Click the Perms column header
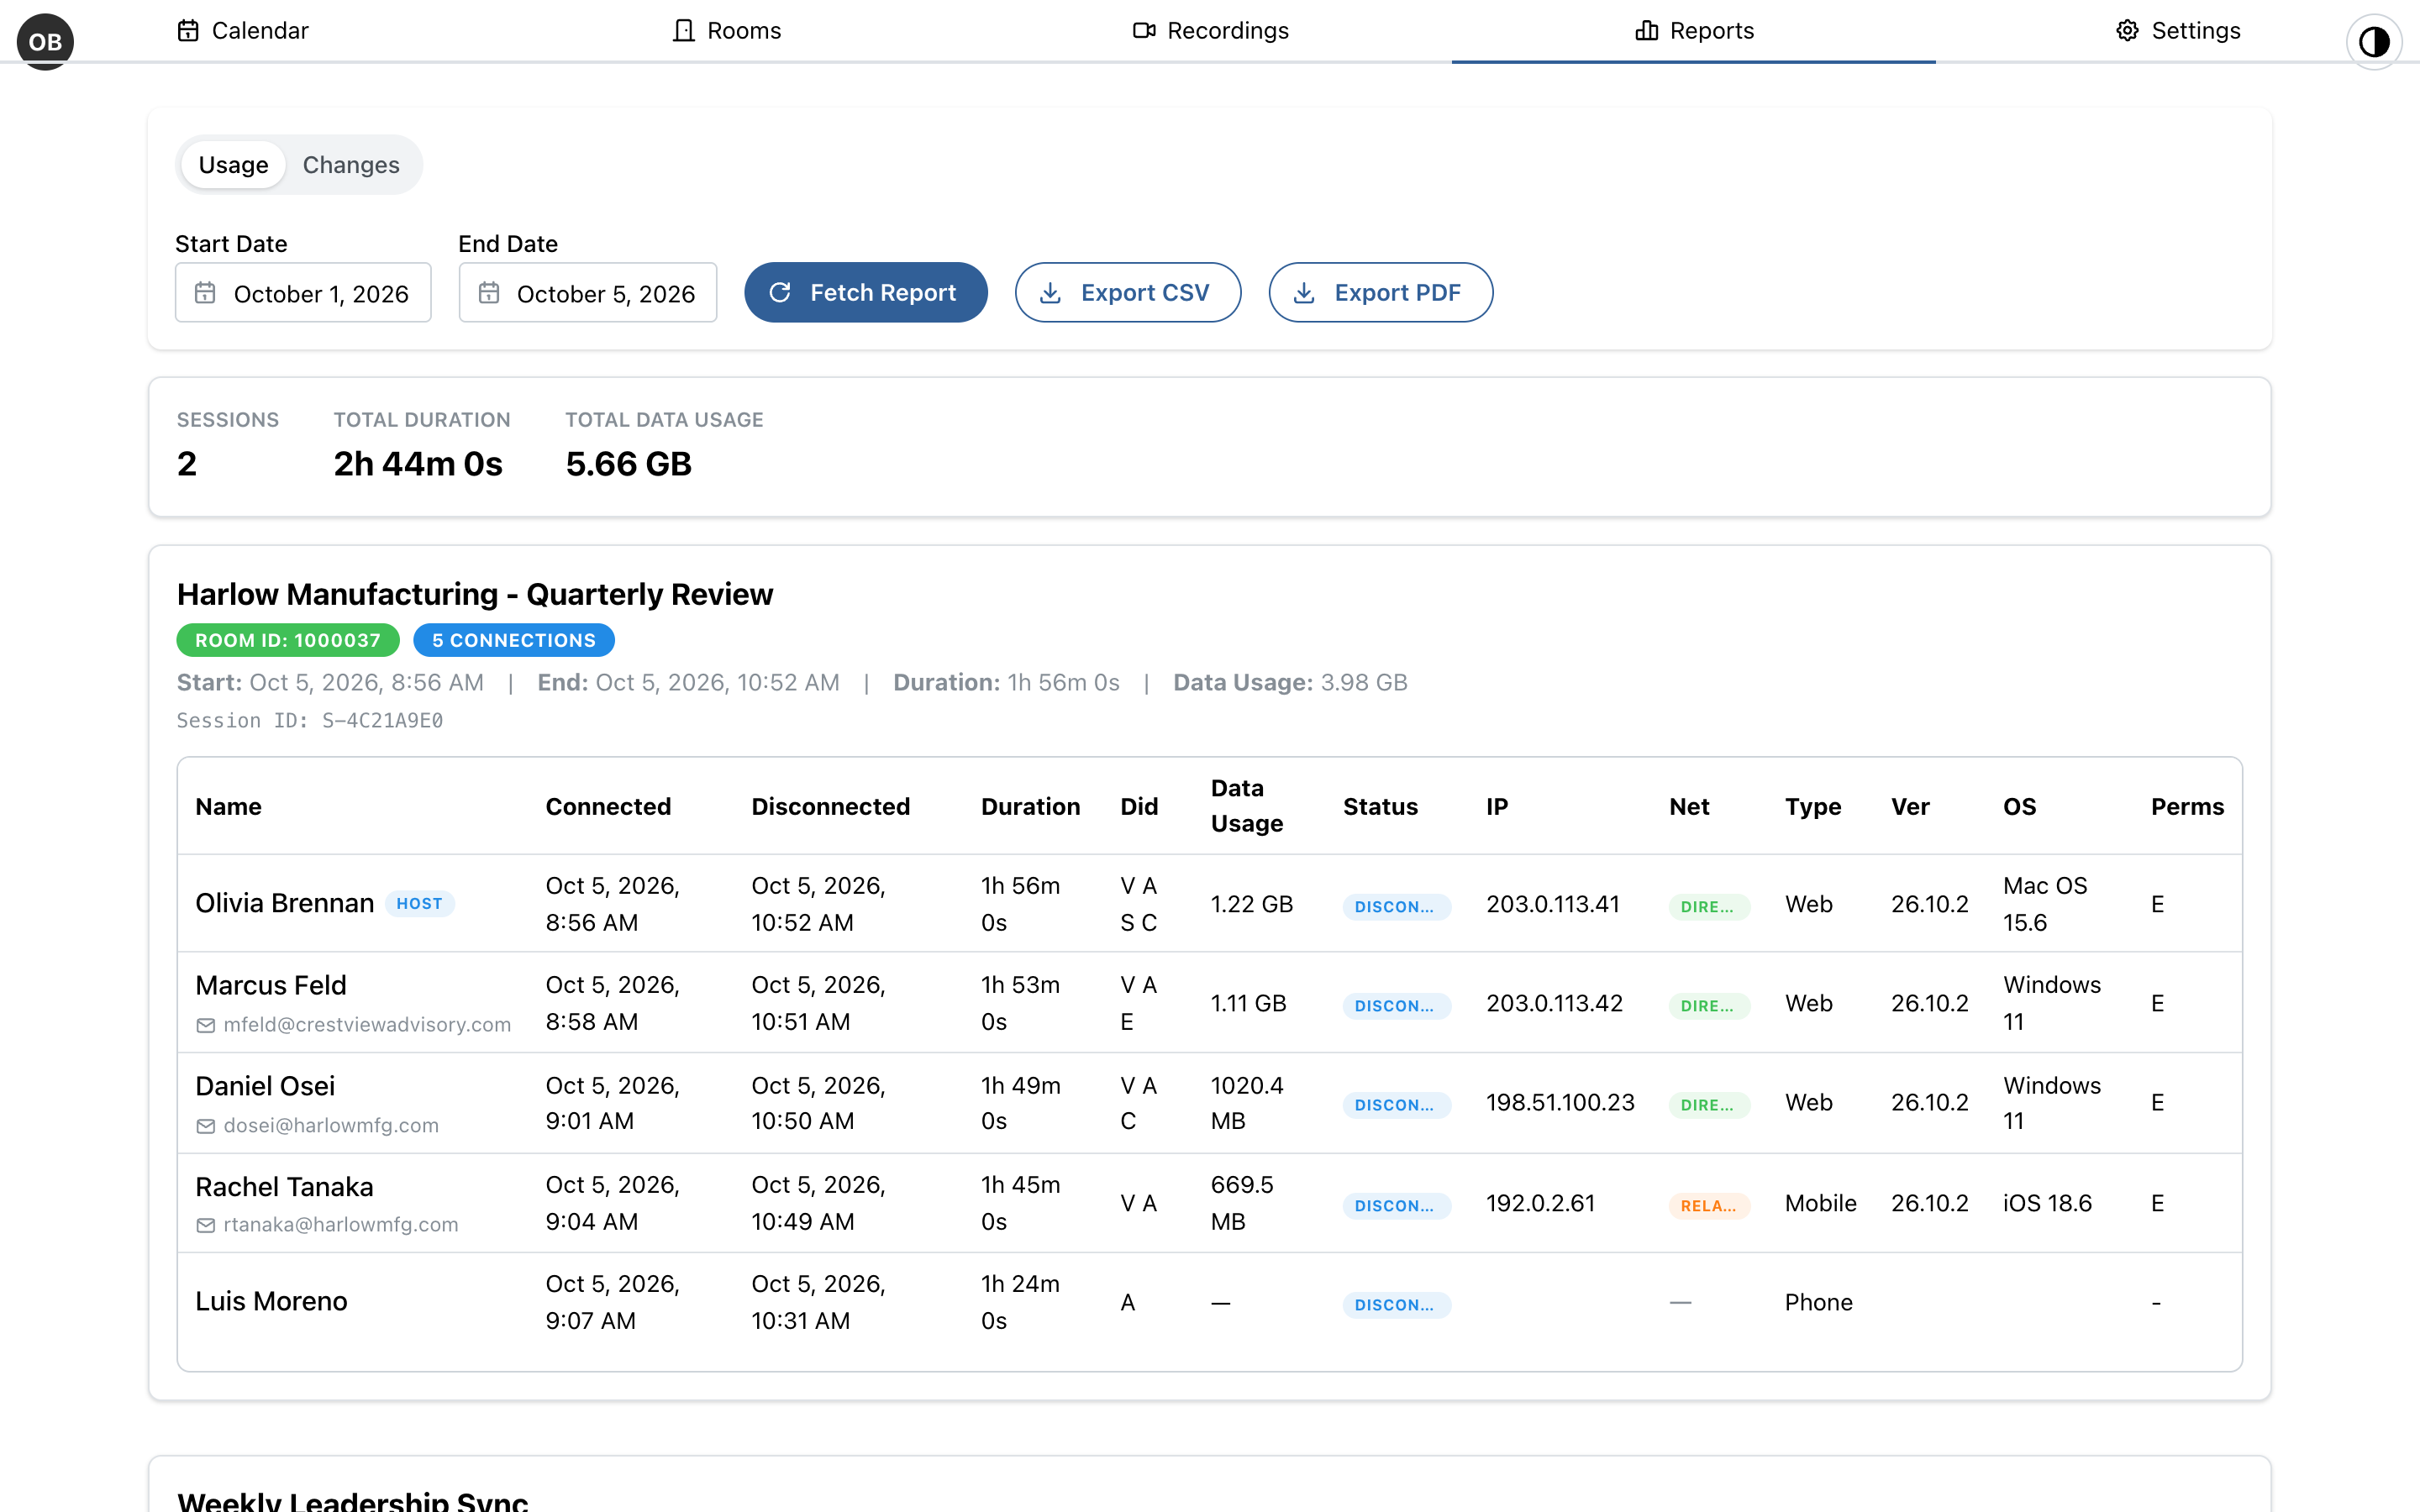Viewport: 2420px width, 1512px height. [x=2187, y=806]
